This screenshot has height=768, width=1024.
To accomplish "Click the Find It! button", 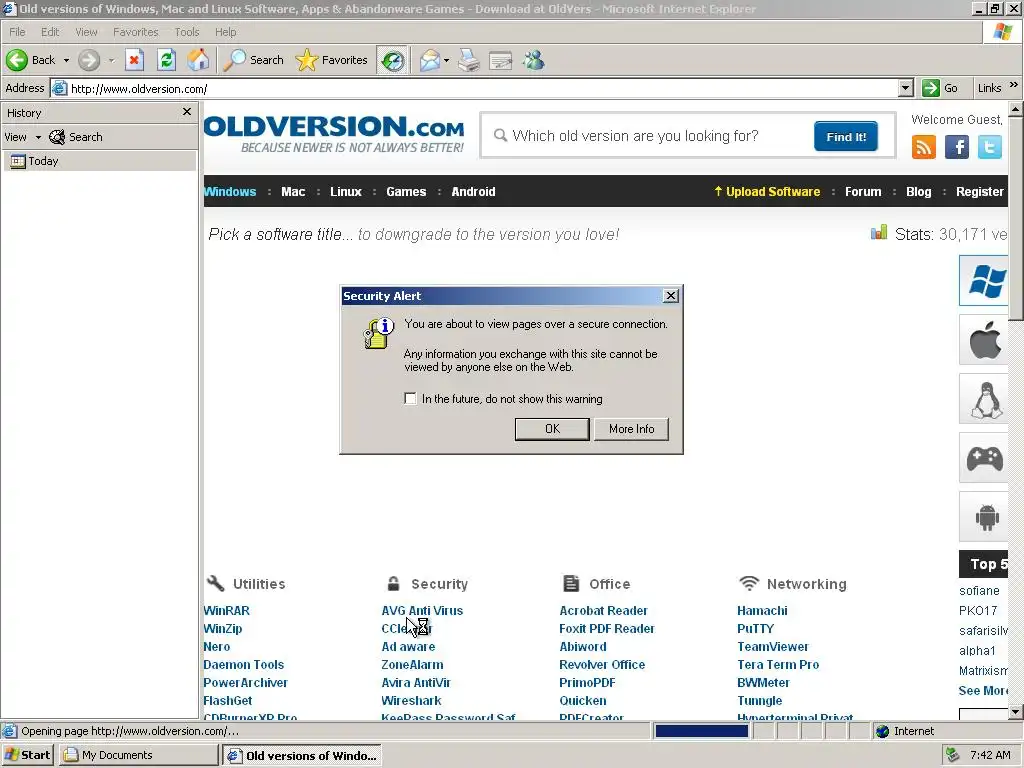I will coord(846,136).
